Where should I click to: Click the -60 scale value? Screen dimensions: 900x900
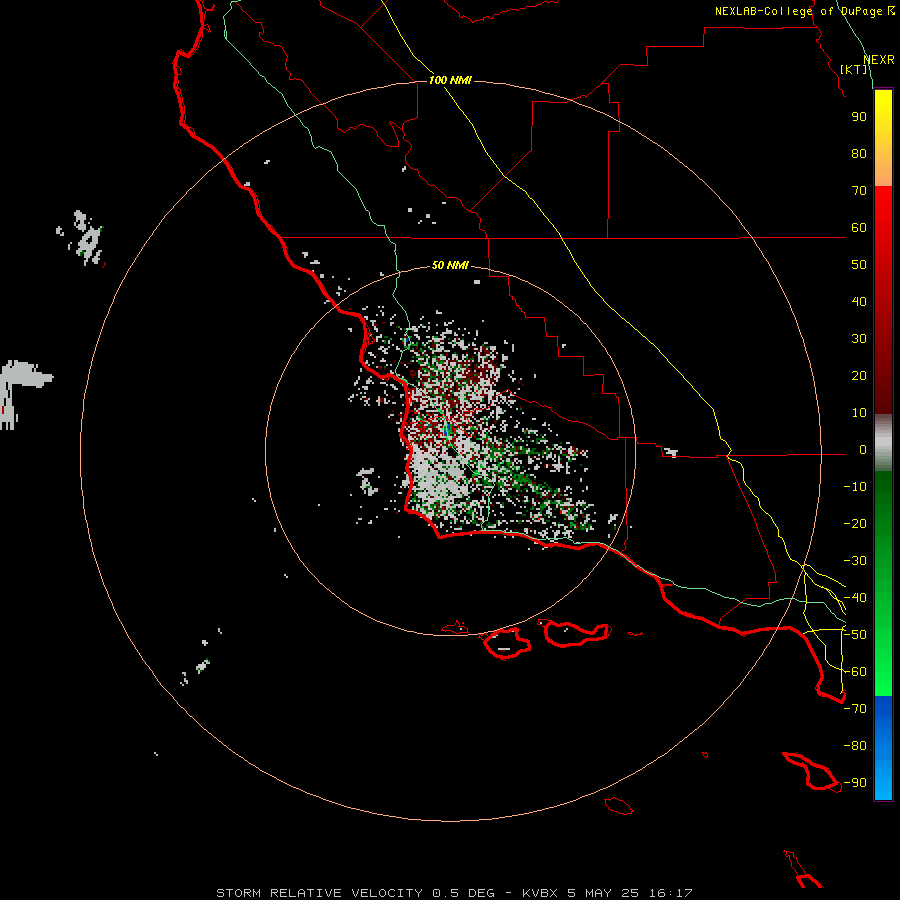click(x=855, y=672)
